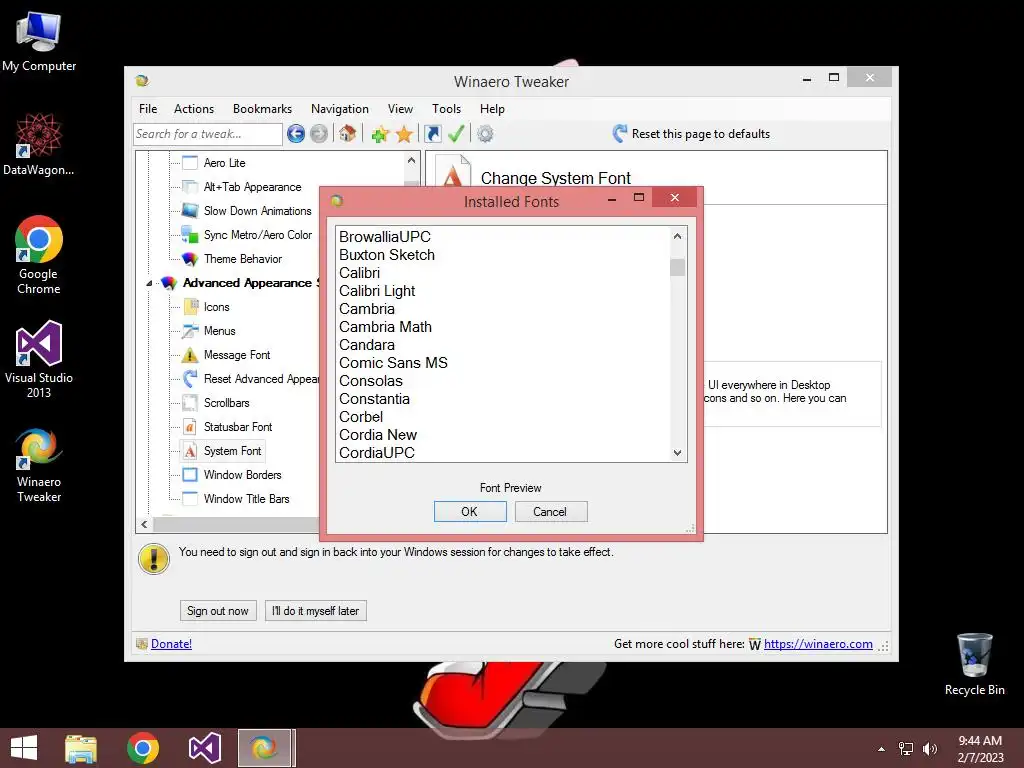Image resolution: width=1024 pixels, height=768 pixels.
Task: Open the Help menu
Action: pyautogui.click(x=492, y=109)
